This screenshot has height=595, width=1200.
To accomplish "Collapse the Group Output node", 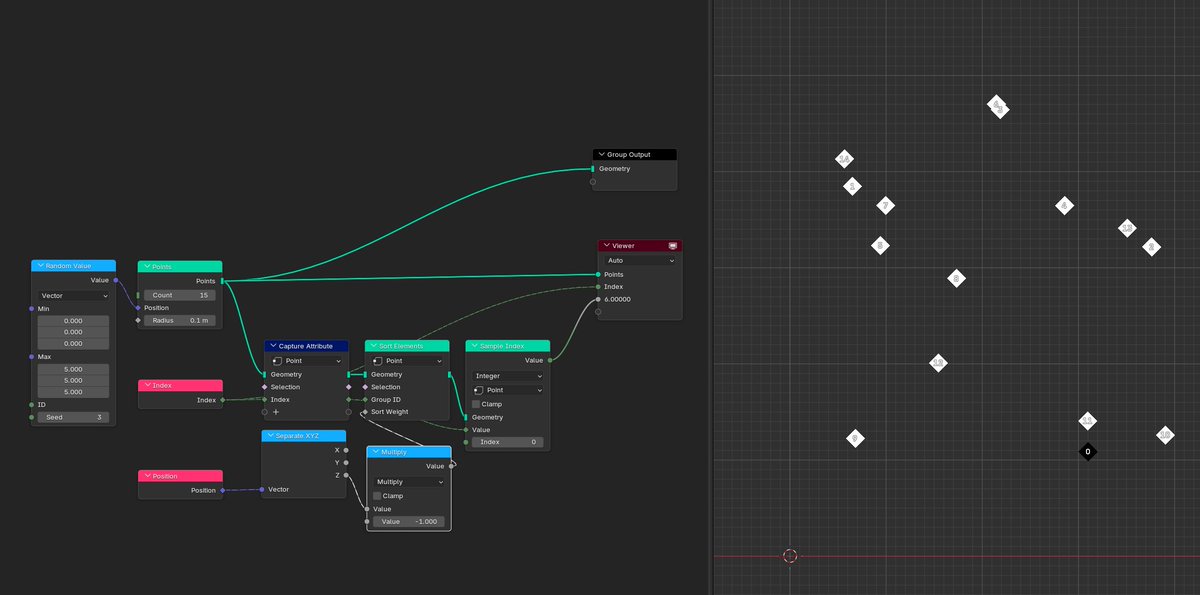I will tap(601, 155).
